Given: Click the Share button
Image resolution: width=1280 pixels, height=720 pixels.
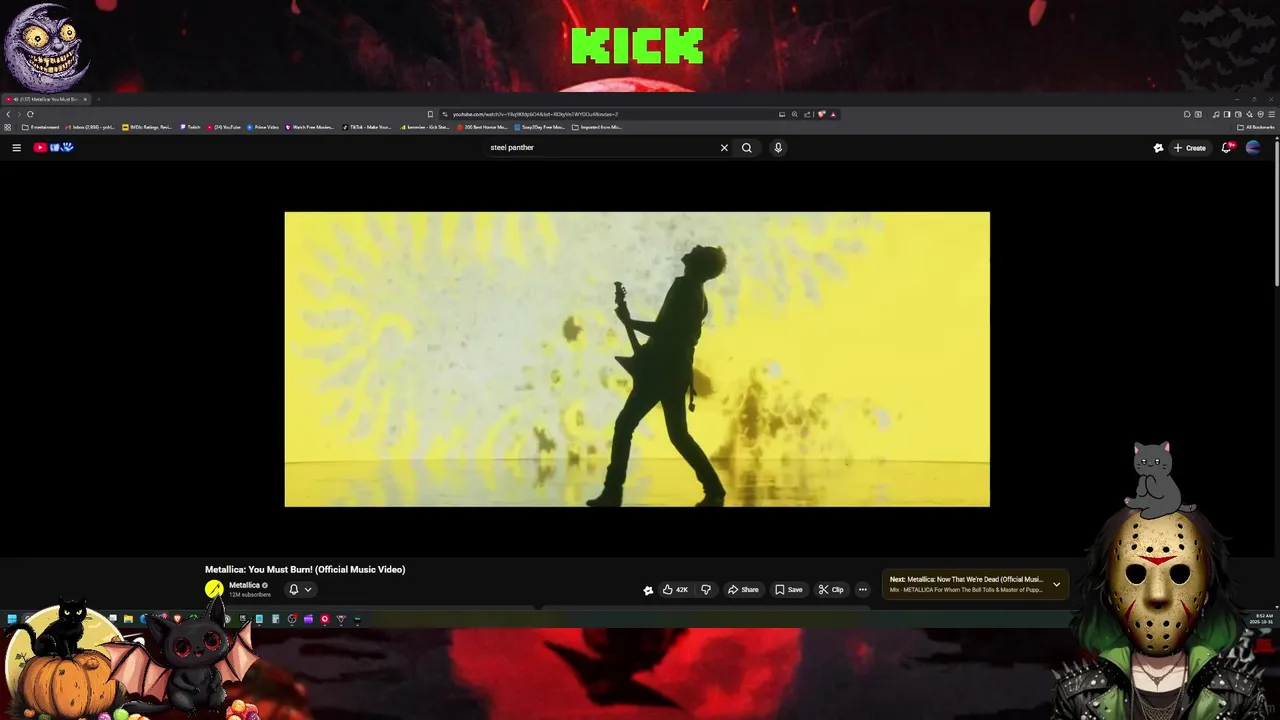Looking at the screenshot, I should click(x=743, y=590).
